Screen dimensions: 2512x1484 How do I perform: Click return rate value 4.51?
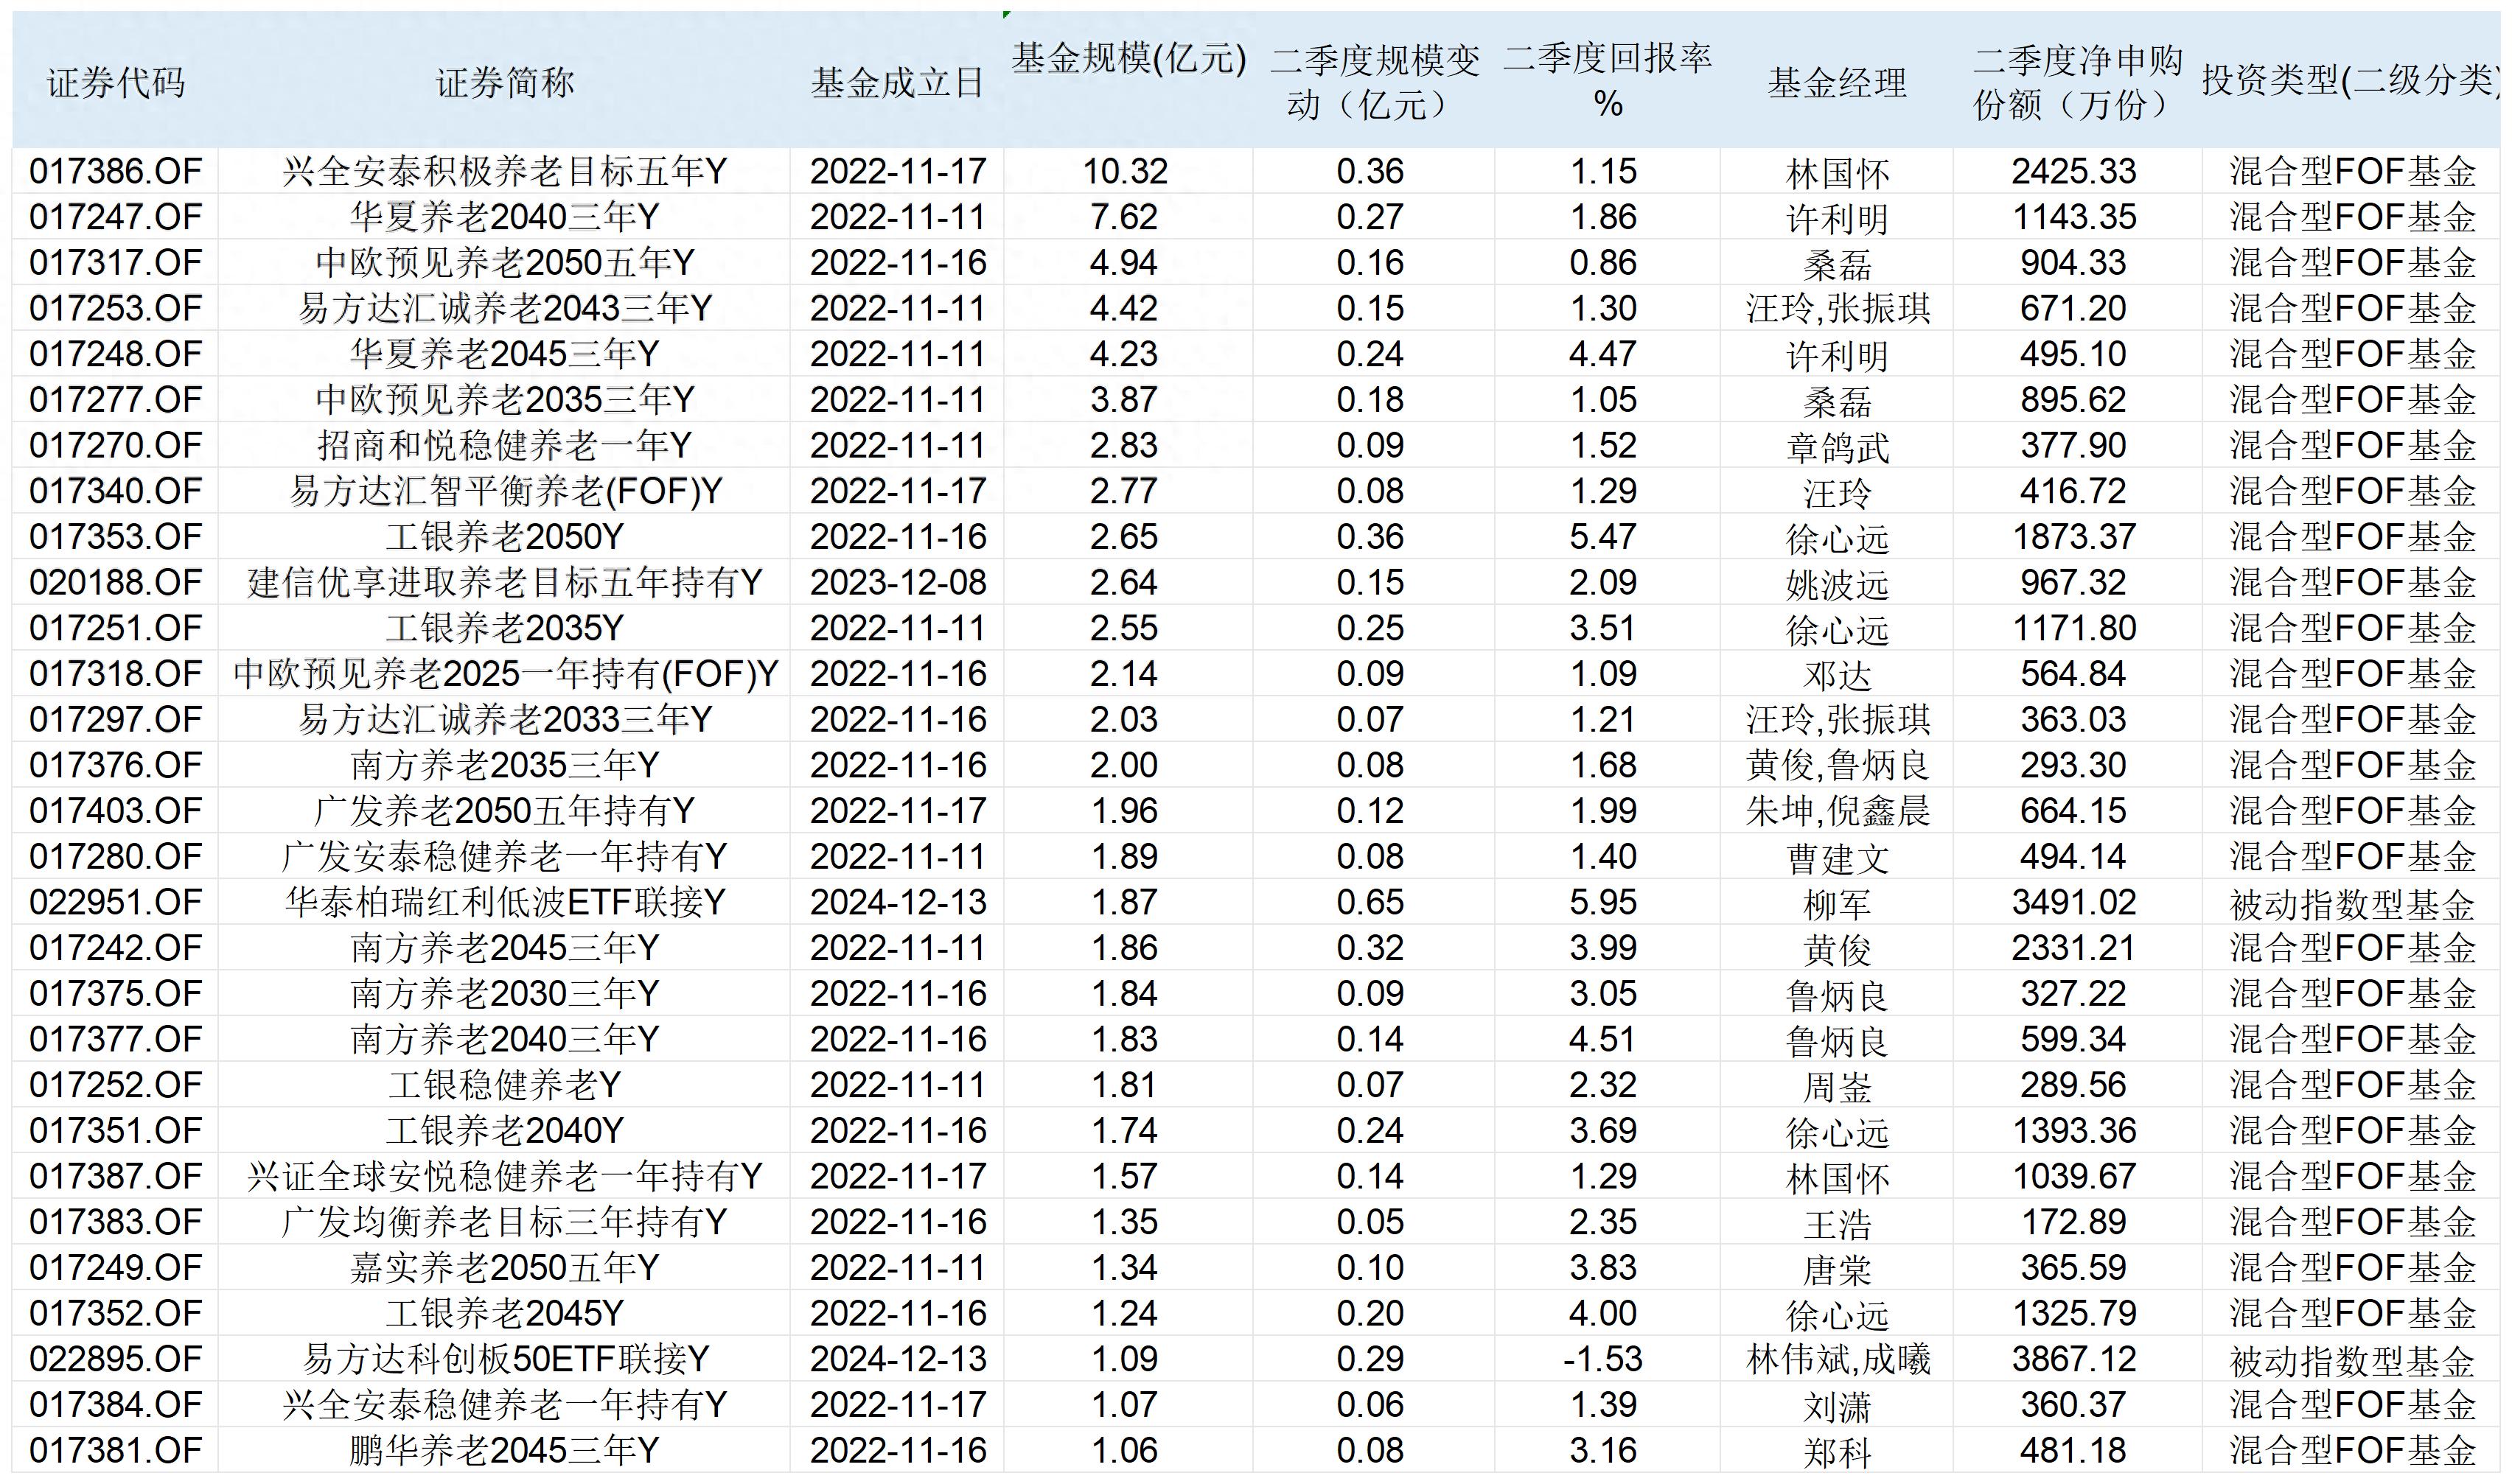[1604, 1039]
